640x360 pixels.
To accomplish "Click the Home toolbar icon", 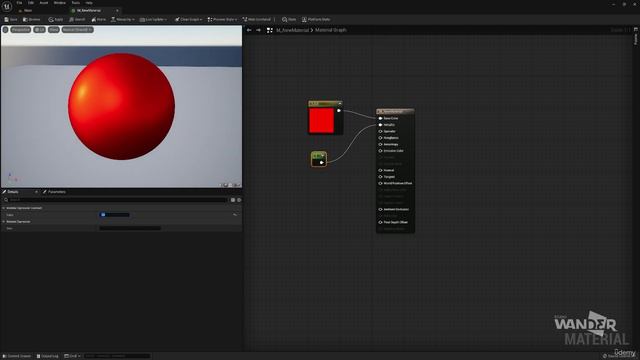I will coord(98,19).
